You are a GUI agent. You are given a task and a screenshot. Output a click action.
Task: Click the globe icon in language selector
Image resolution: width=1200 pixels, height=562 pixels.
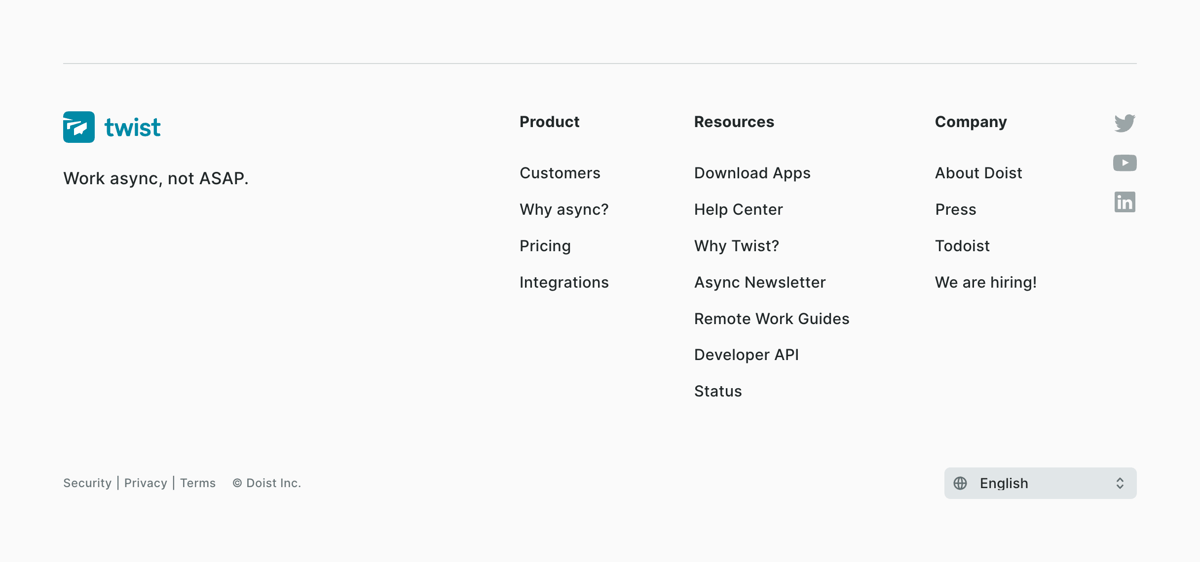coord(960,483)
